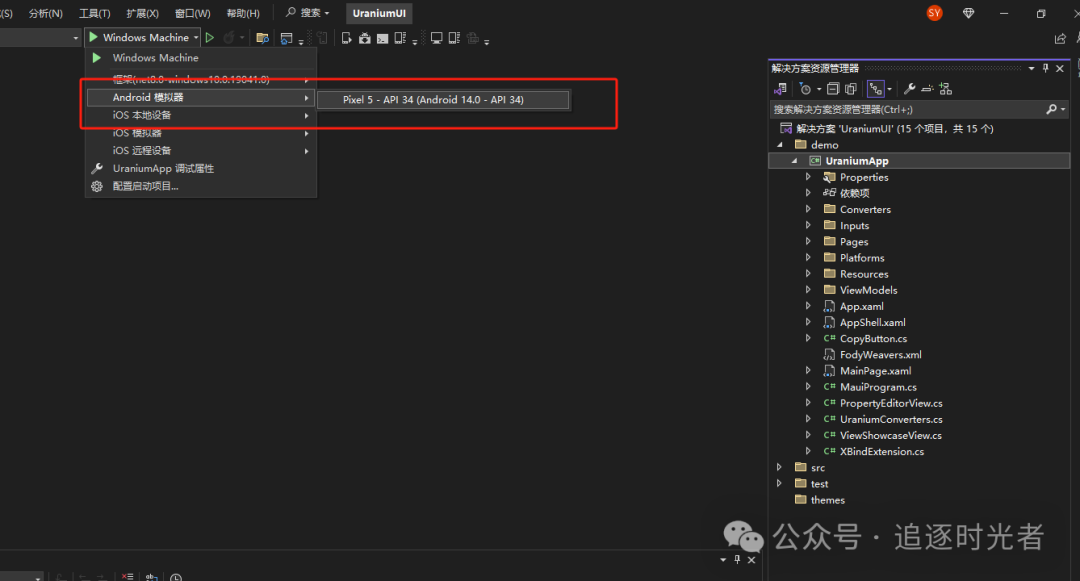Open Solution Explorer window options dropdown arrow
This screenshot has height=581, width=1080.
1031,68
